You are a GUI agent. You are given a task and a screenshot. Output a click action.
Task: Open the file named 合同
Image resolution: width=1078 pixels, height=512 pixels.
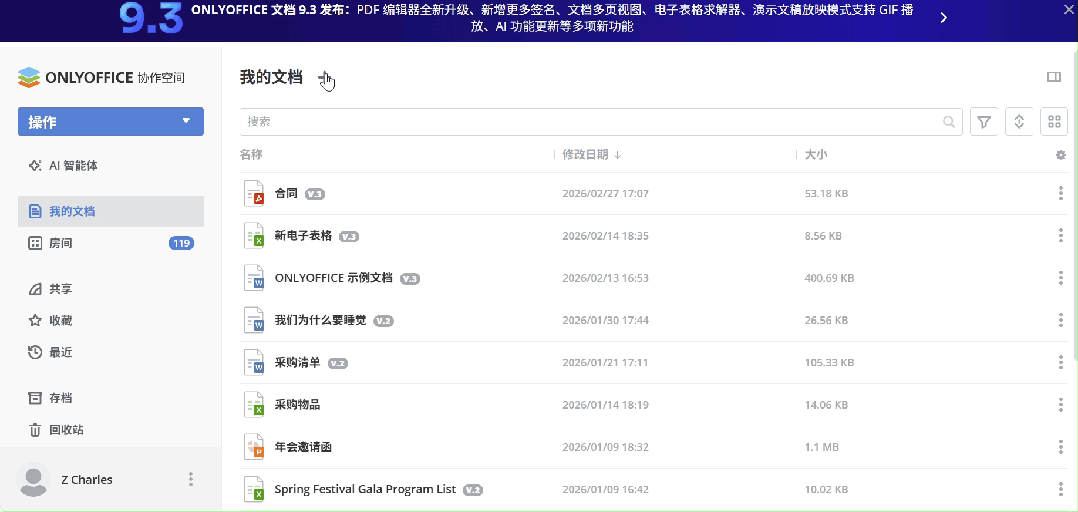click(286, 194)
